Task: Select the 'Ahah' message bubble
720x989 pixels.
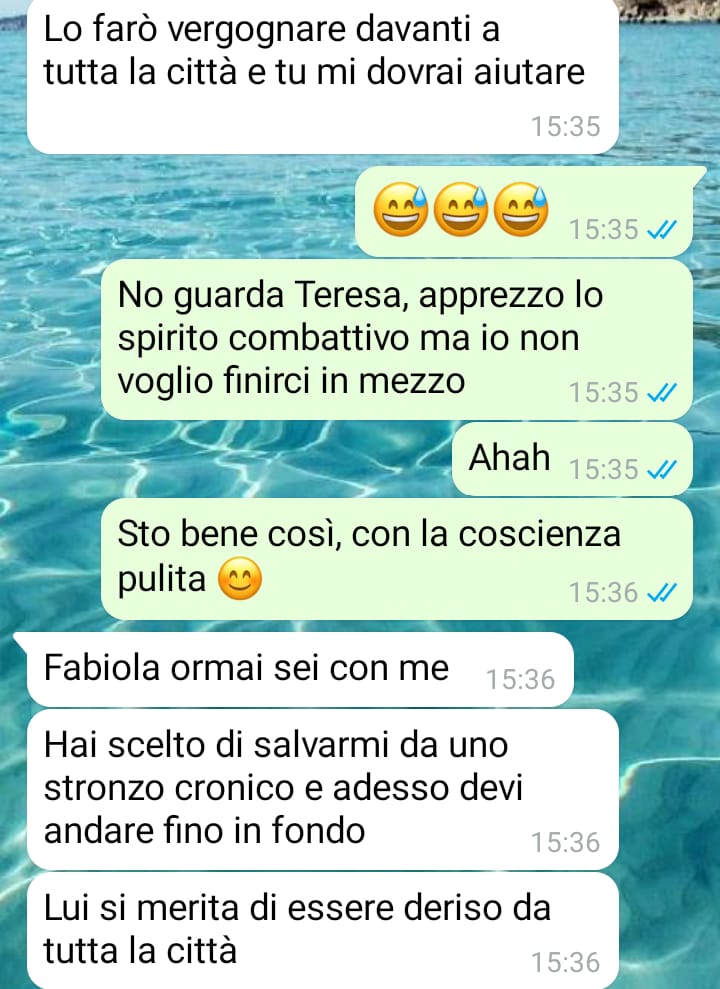Action: [x=572, y=459]
